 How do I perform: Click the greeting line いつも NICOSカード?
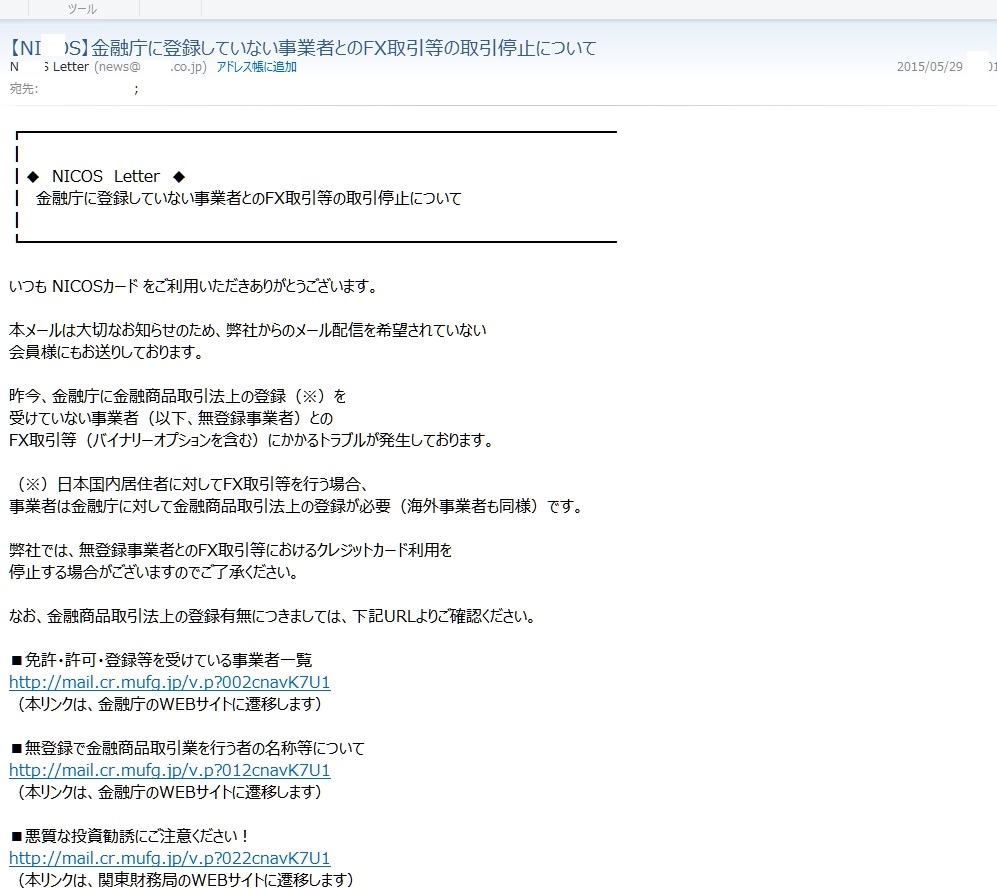coord(193,286)
